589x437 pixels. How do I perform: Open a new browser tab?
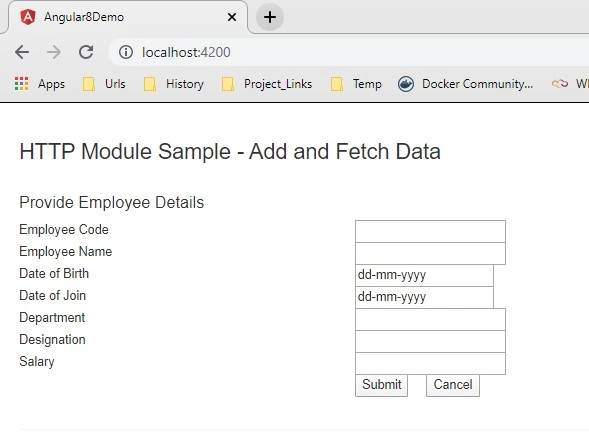pos(270,17)
